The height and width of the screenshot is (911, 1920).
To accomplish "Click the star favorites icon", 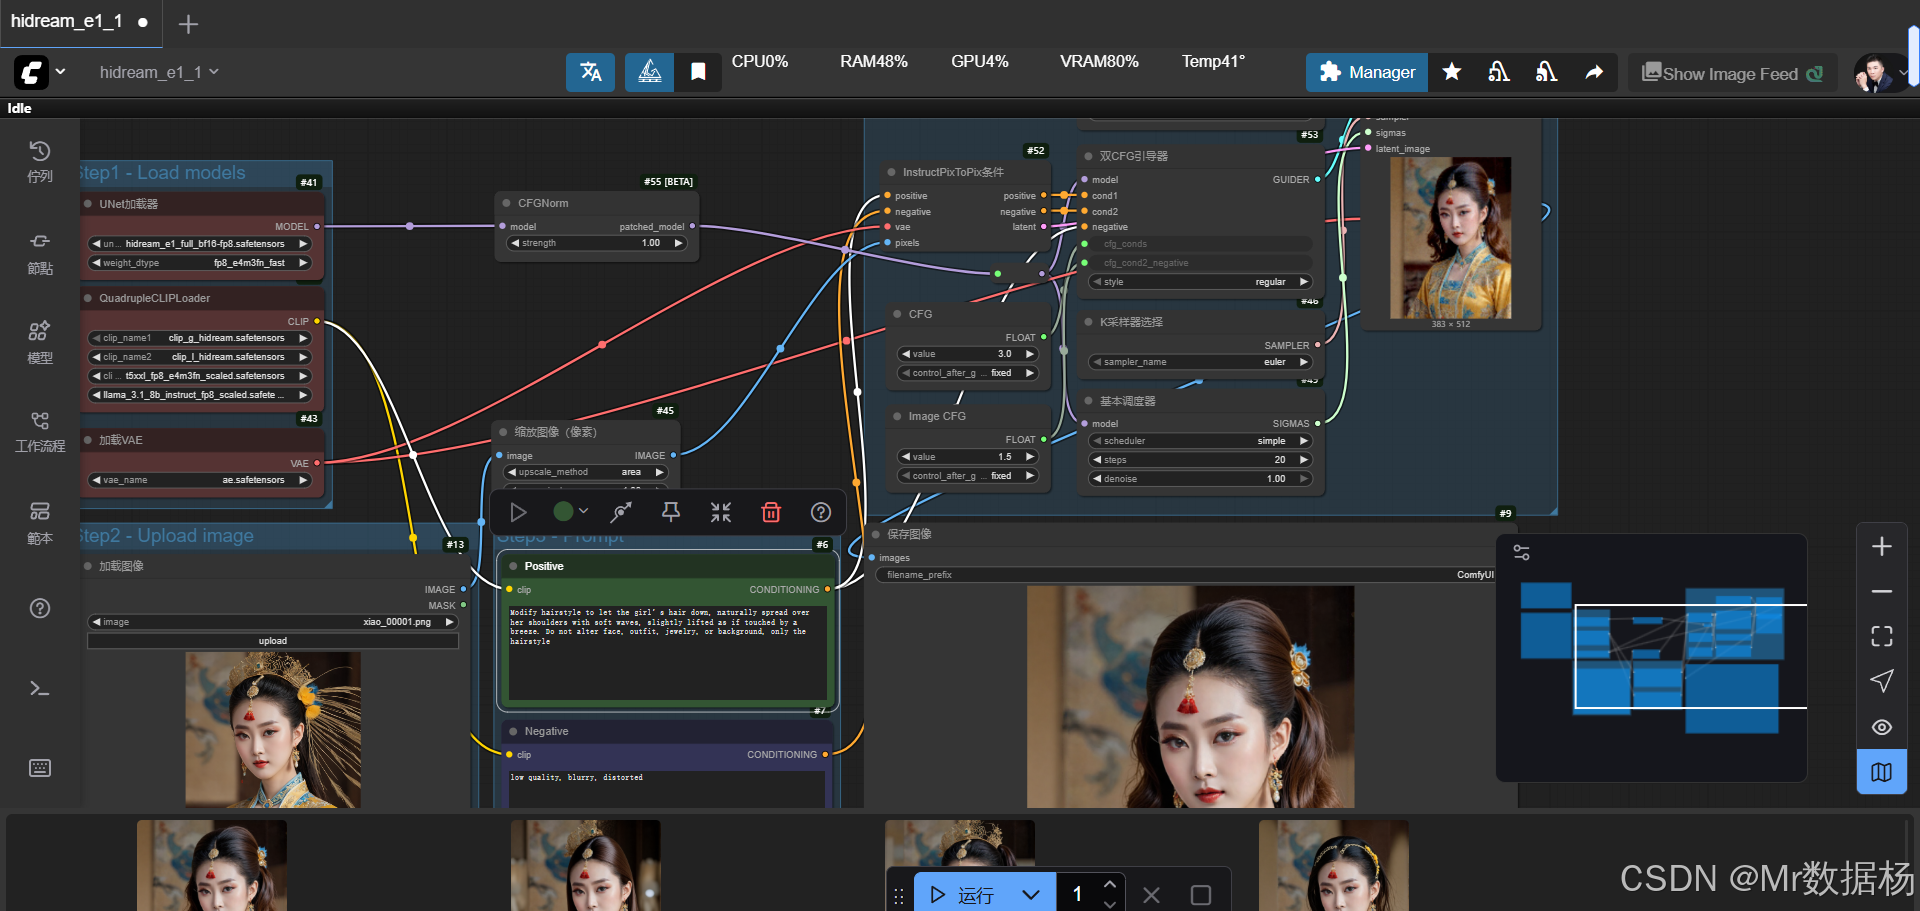I will coord(1452,72).
